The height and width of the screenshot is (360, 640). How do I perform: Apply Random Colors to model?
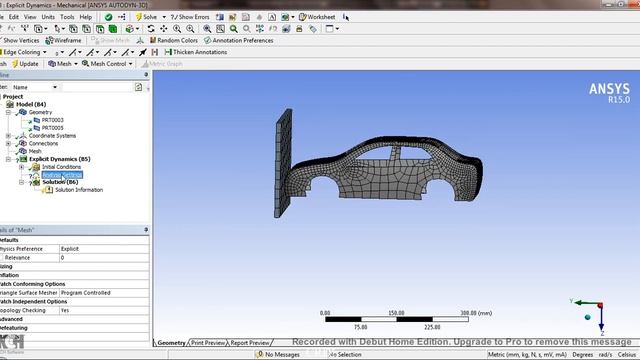click(173, 40)
